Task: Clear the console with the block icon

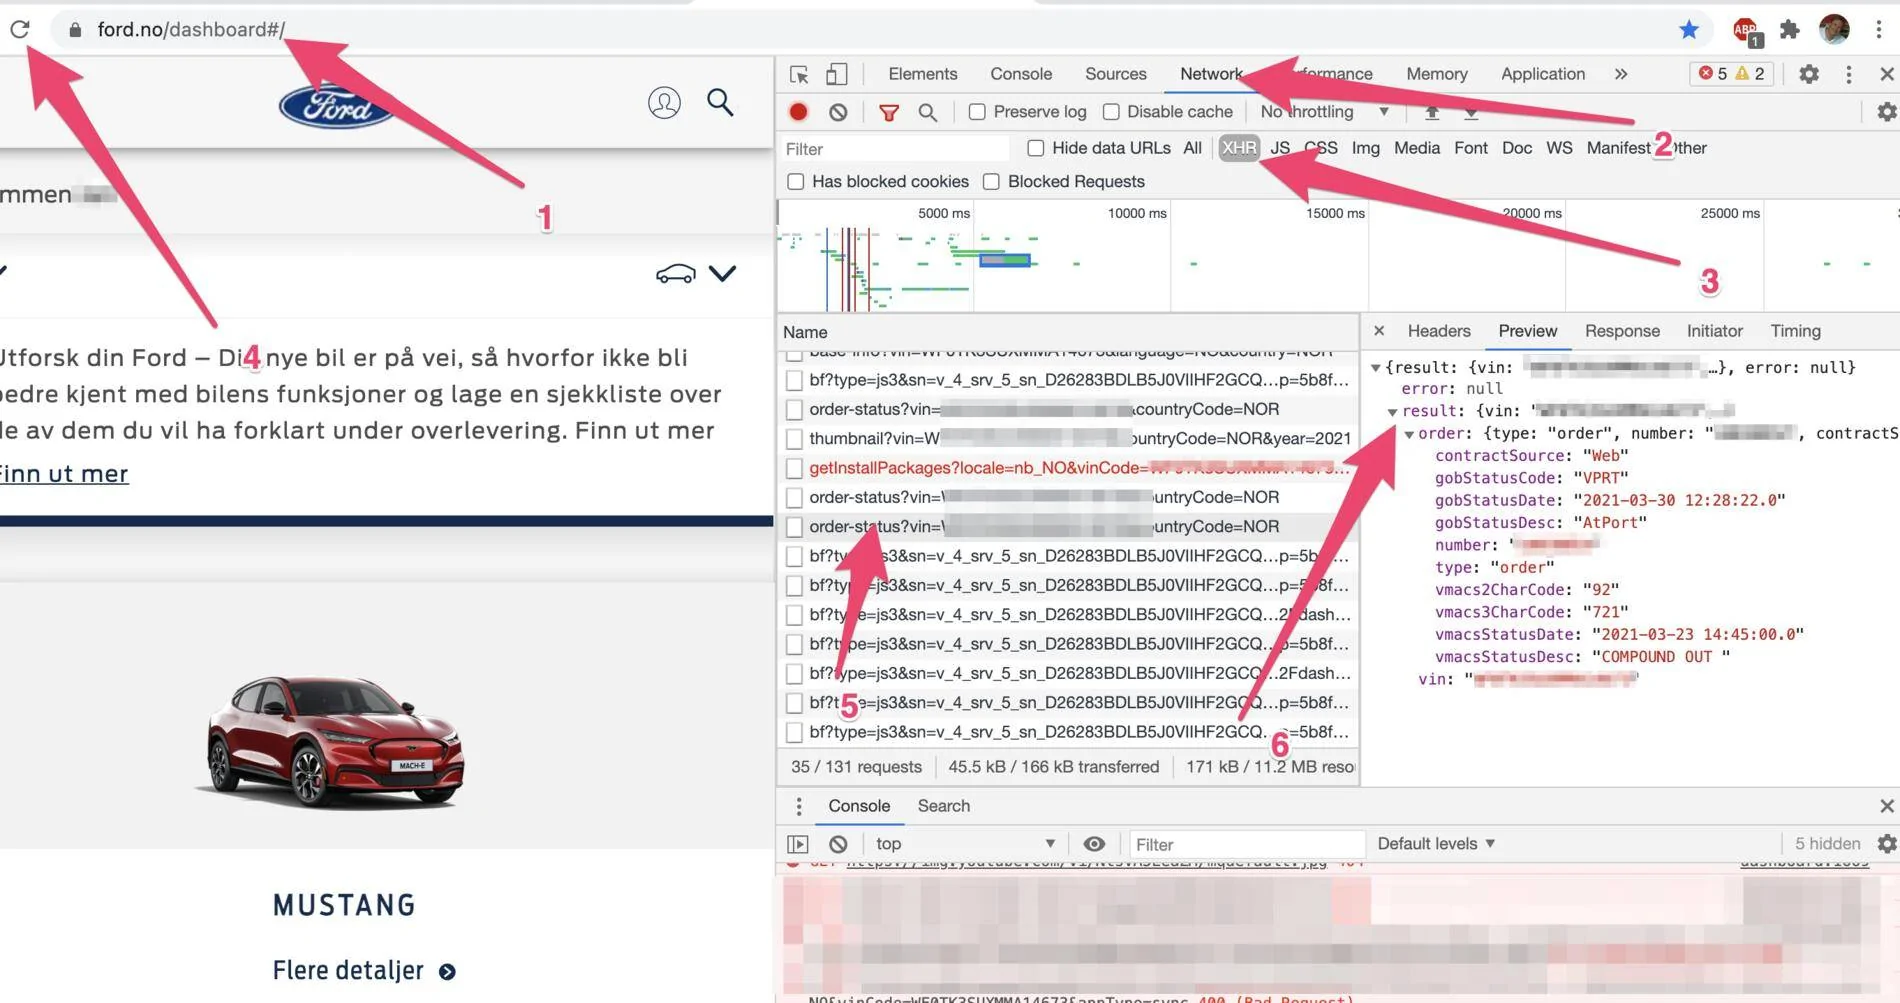Action: point(838,844)
